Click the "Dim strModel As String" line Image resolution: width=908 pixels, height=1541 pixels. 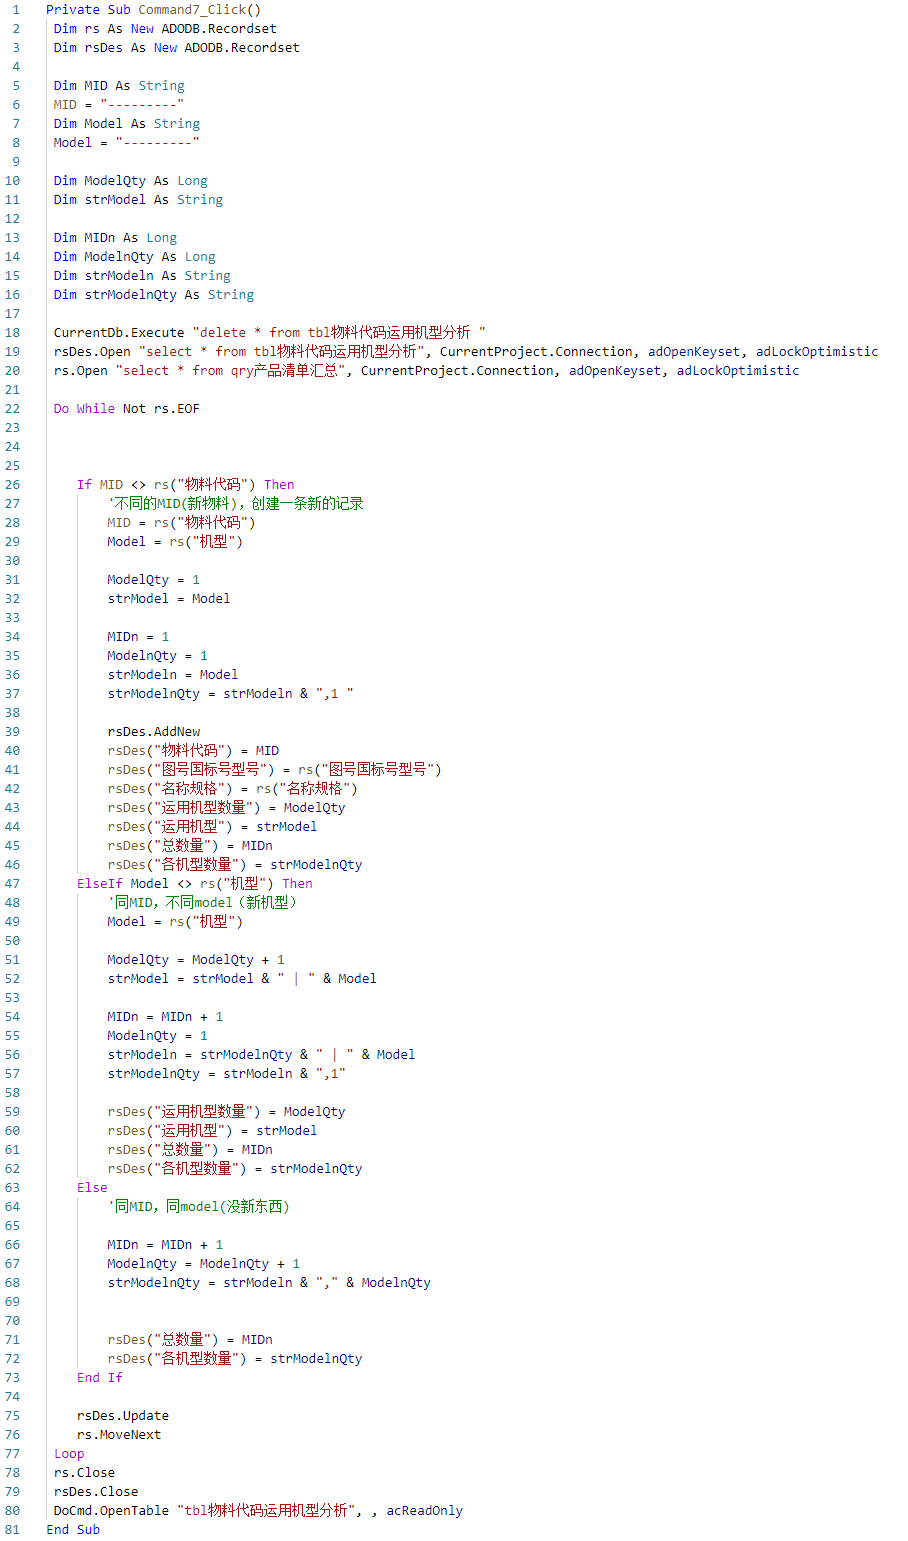point(139,200)
